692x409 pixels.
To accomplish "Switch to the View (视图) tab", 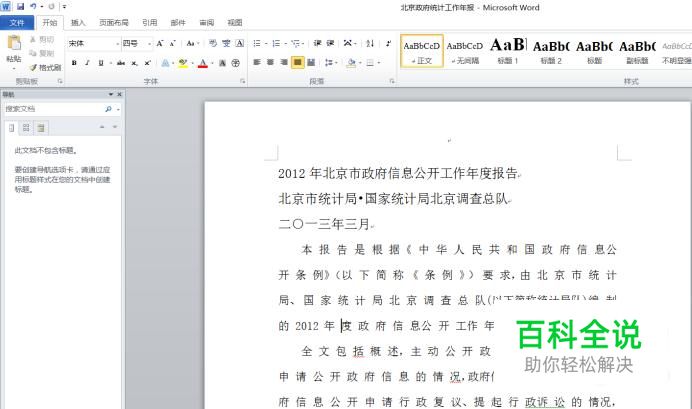I will pos(234,23).
